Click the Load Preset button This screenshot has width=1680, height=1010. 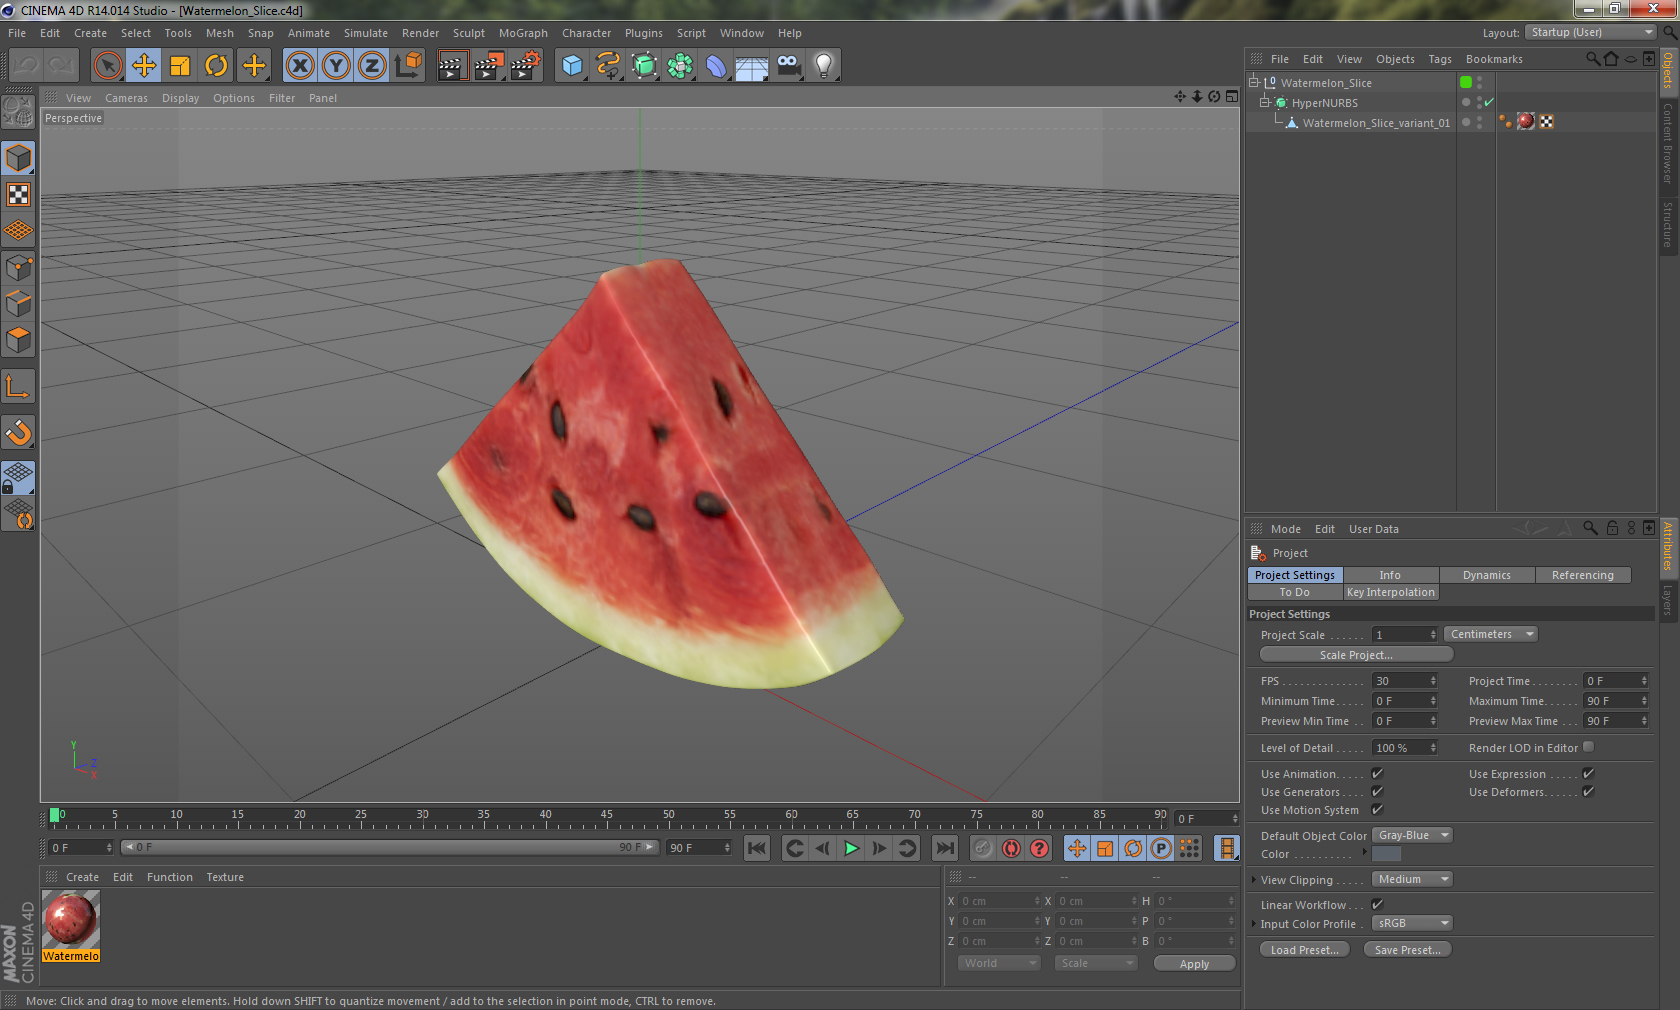[1305, 950]
